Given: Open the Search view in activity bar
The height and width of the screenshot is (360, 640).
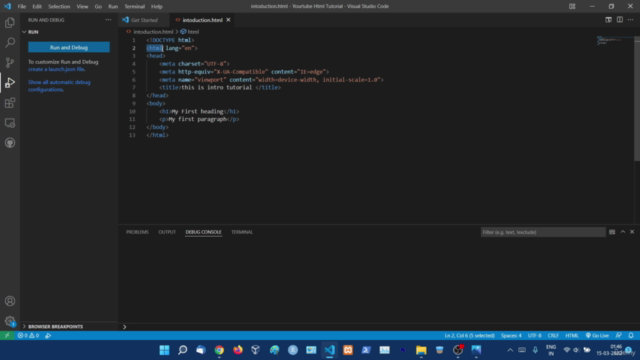Looking at the screenshot, I should click(x=10, y=42).
